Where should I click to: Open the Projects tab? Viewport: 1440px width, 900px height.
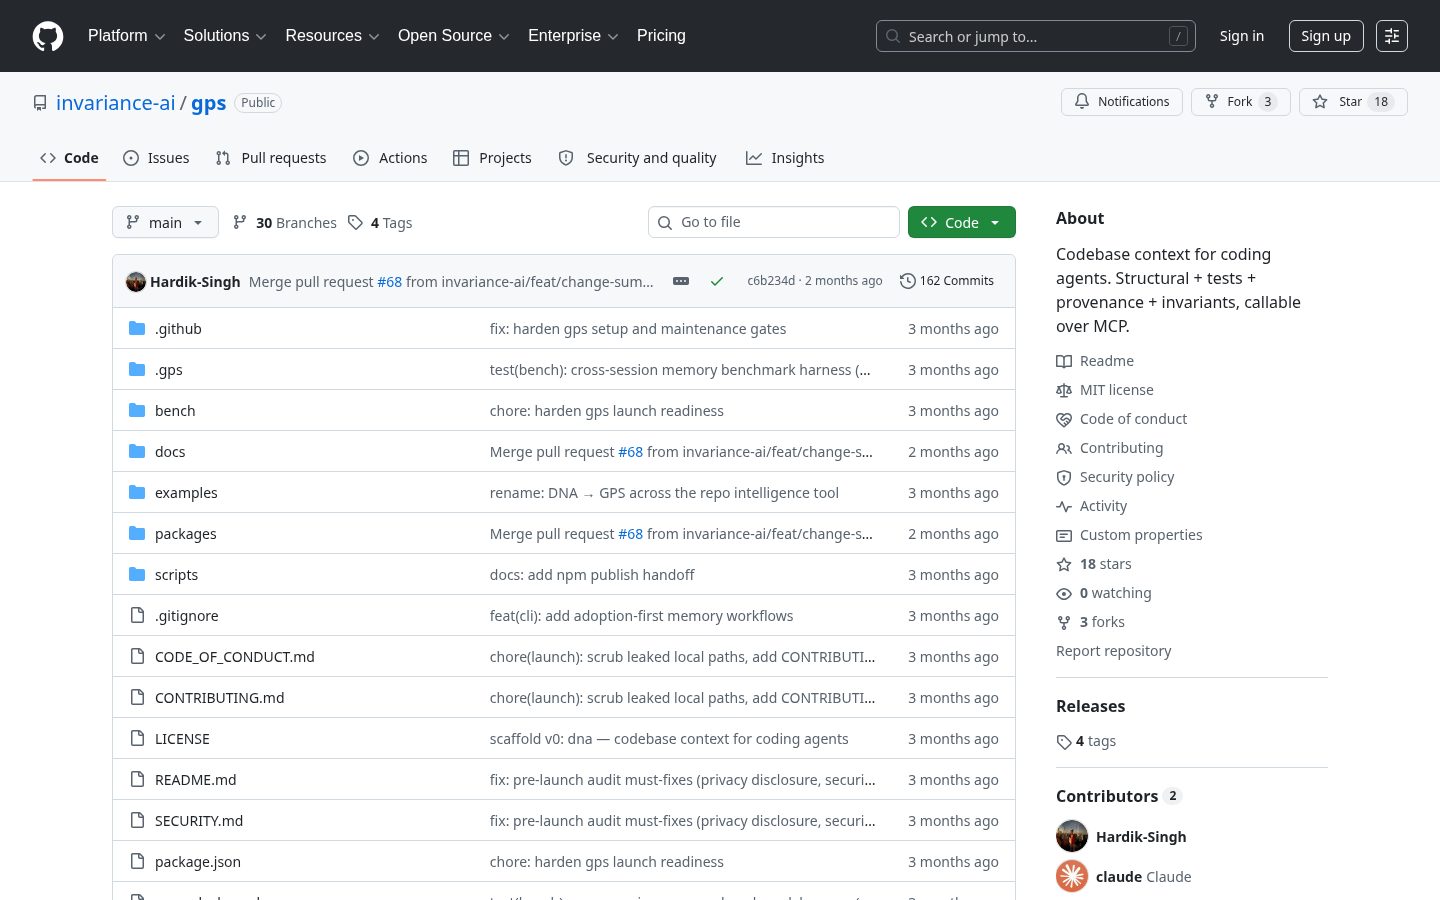click(x=492, y=158)
